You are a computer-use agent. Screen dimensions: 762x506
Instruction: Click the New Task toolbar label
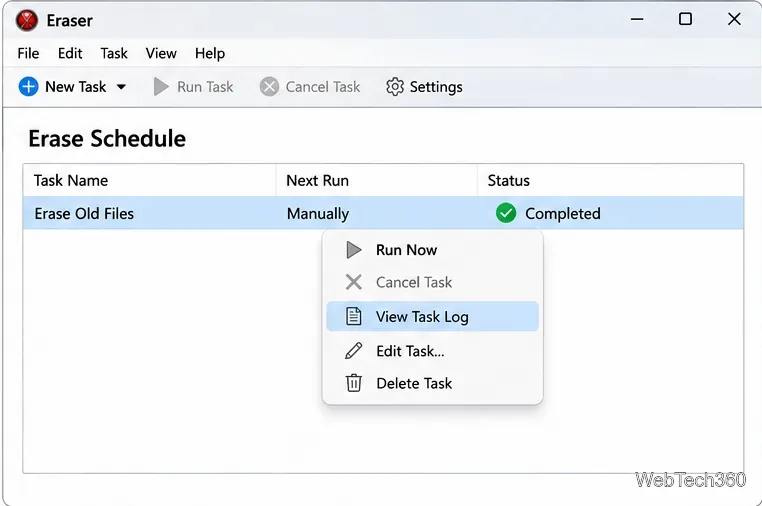coord(75,87)
